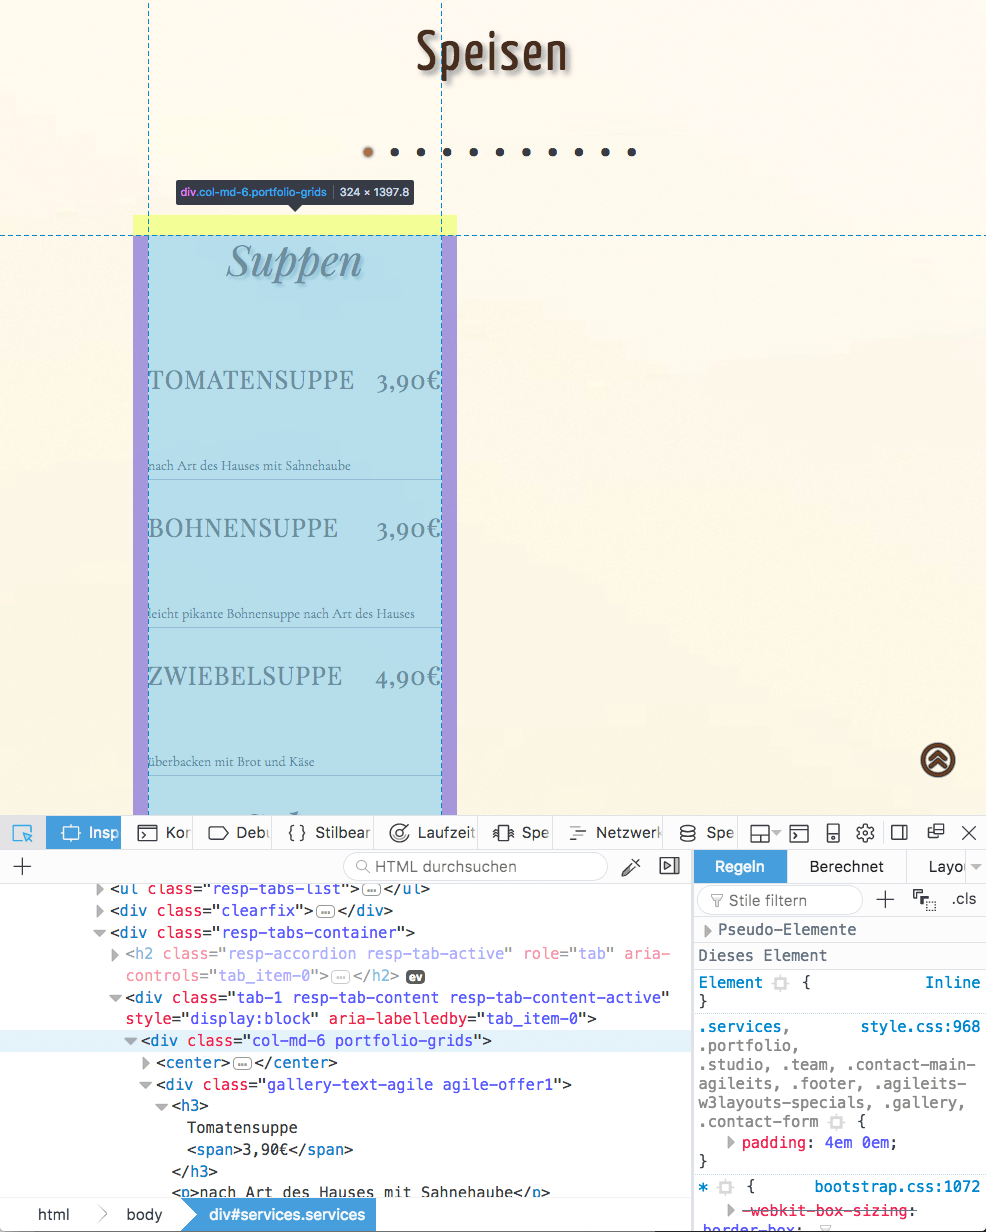Open style.css:968 source link
Image resolution: width=986 pixels, height=1232 pixels.
point(920,1027)
